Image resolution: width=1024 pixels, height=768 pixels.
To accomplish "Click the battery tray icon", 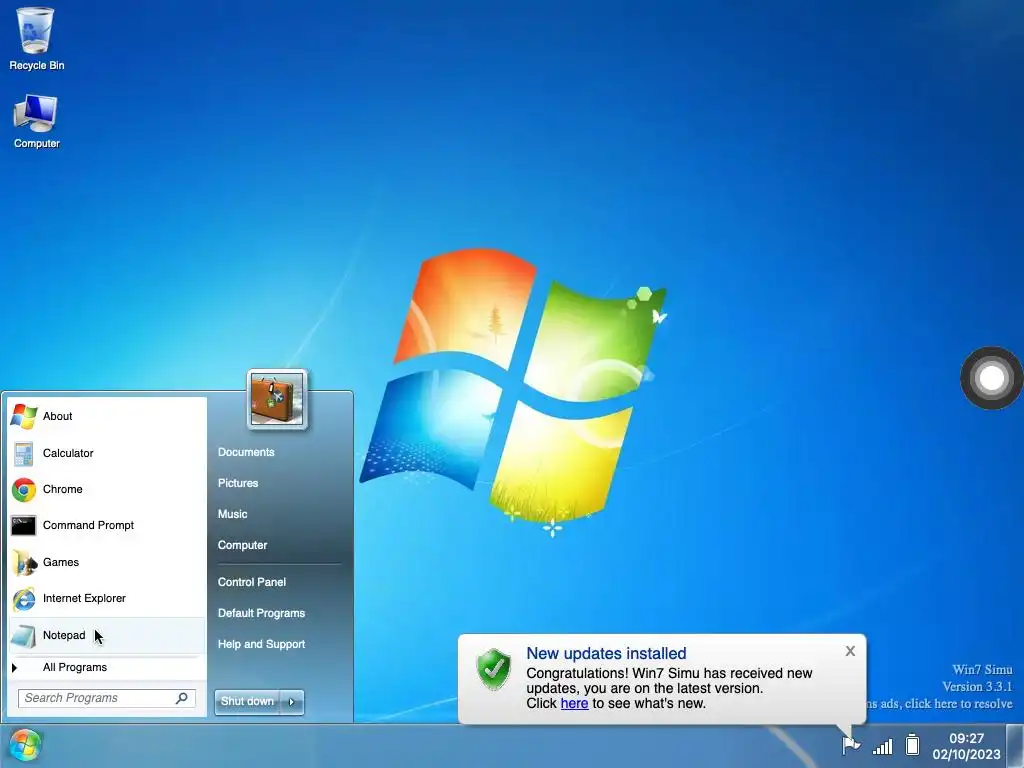I will pyautogui.click(x=912, y=745).
